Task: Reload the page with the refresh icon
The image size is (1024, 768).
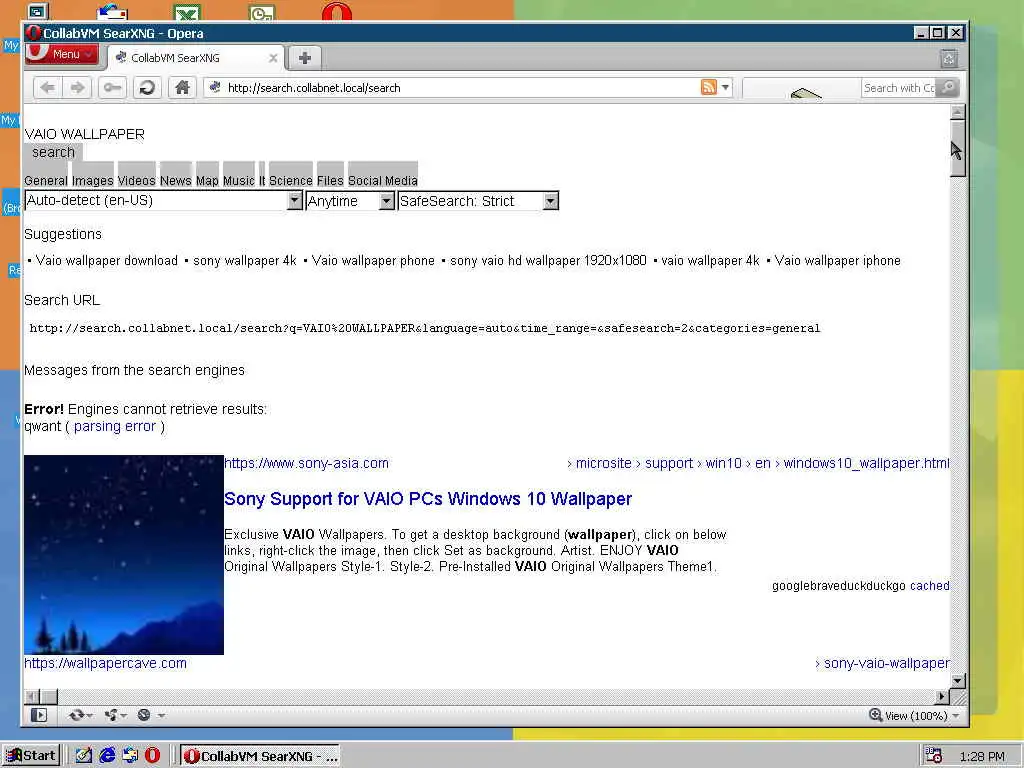Action: tap(147, 88)
